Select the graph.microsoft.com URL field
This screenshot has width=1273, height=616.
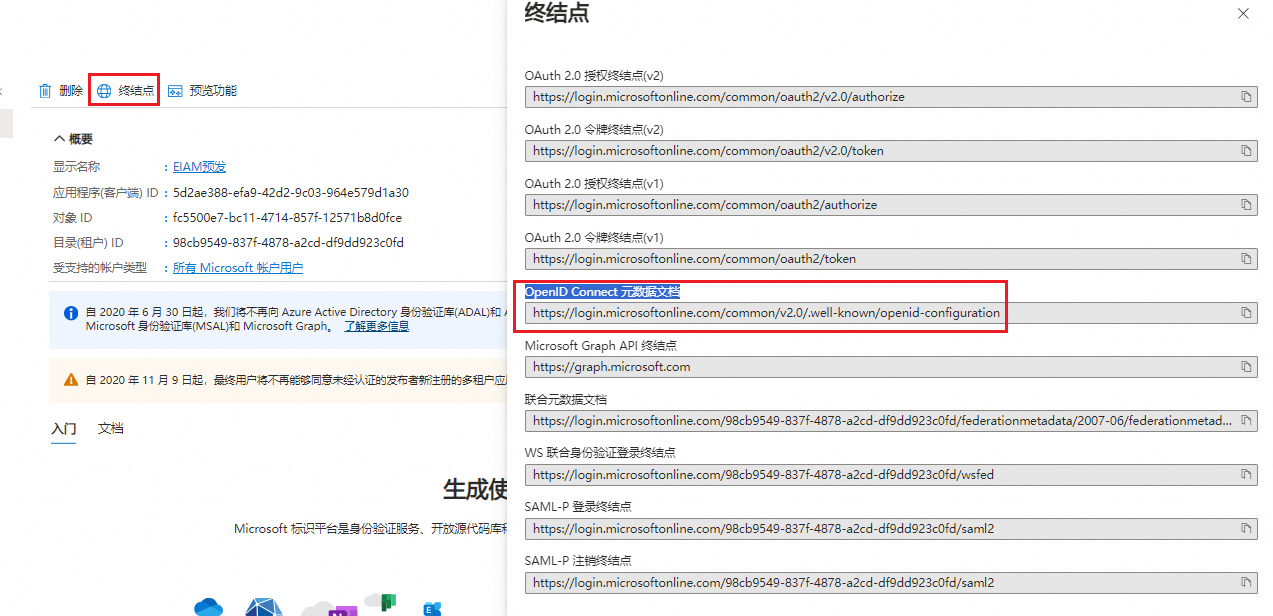(x=891, y=367)
